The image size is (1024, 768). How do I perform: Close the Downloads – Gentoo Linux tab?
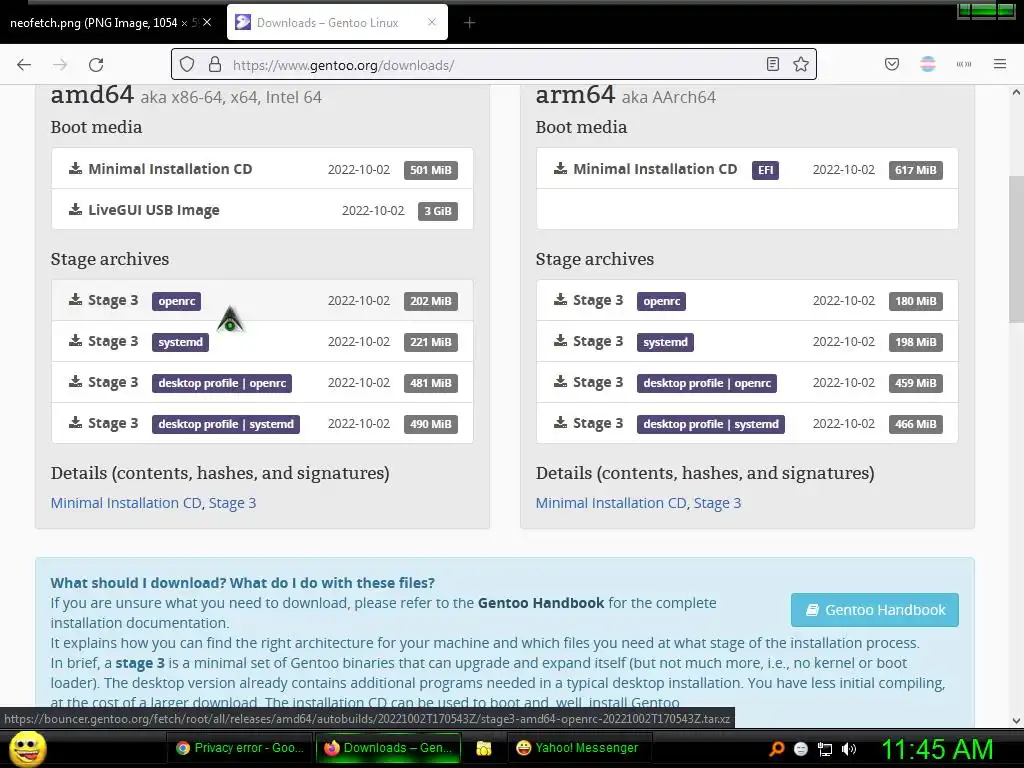point(432,22)
